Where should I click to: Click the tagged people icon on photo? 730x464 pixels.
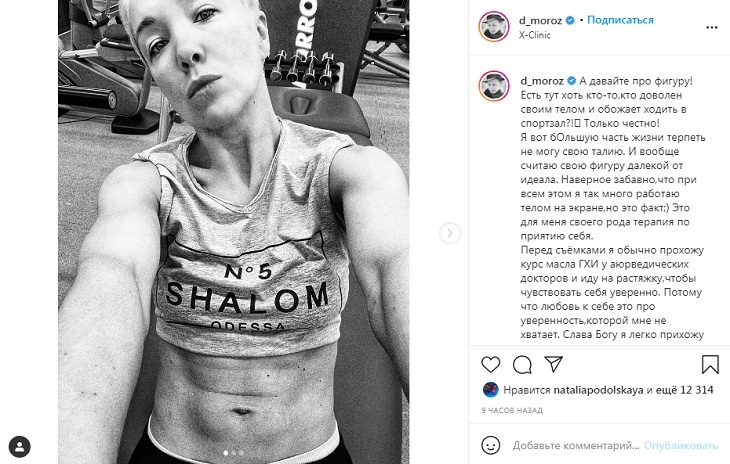[20, 447]
